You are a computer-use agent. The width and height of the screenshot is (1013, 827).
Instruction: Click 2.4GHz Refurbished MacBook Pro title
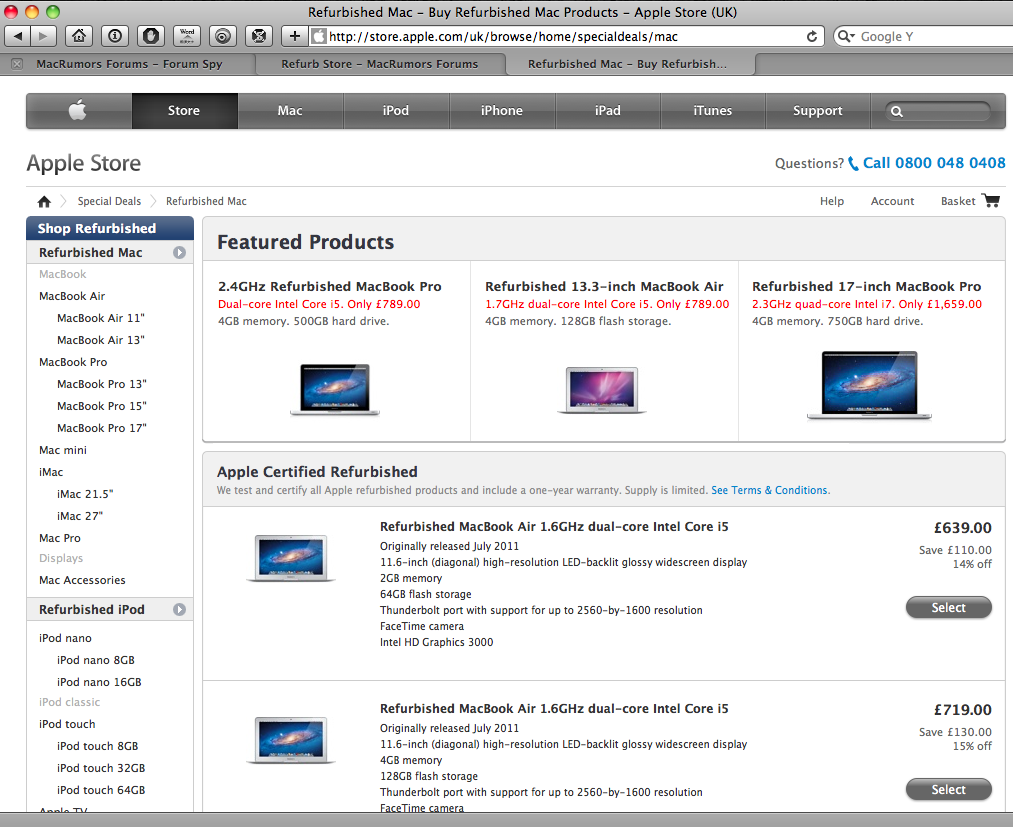click(330, 286)
